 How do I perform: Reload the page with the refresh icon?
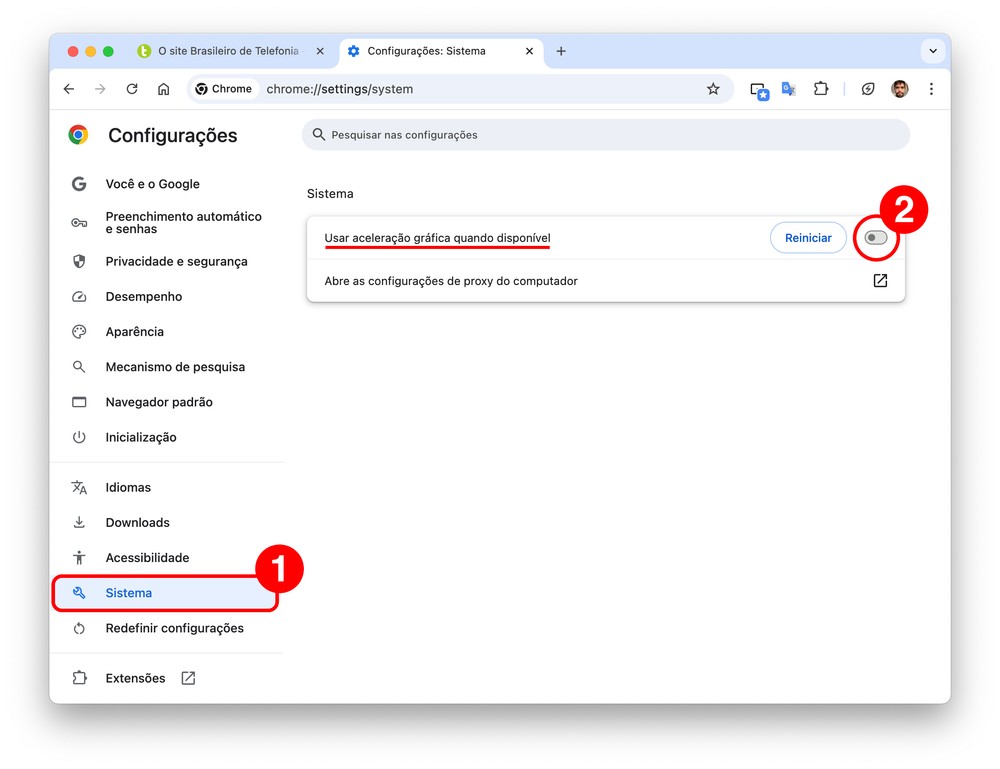click(132, 89)
